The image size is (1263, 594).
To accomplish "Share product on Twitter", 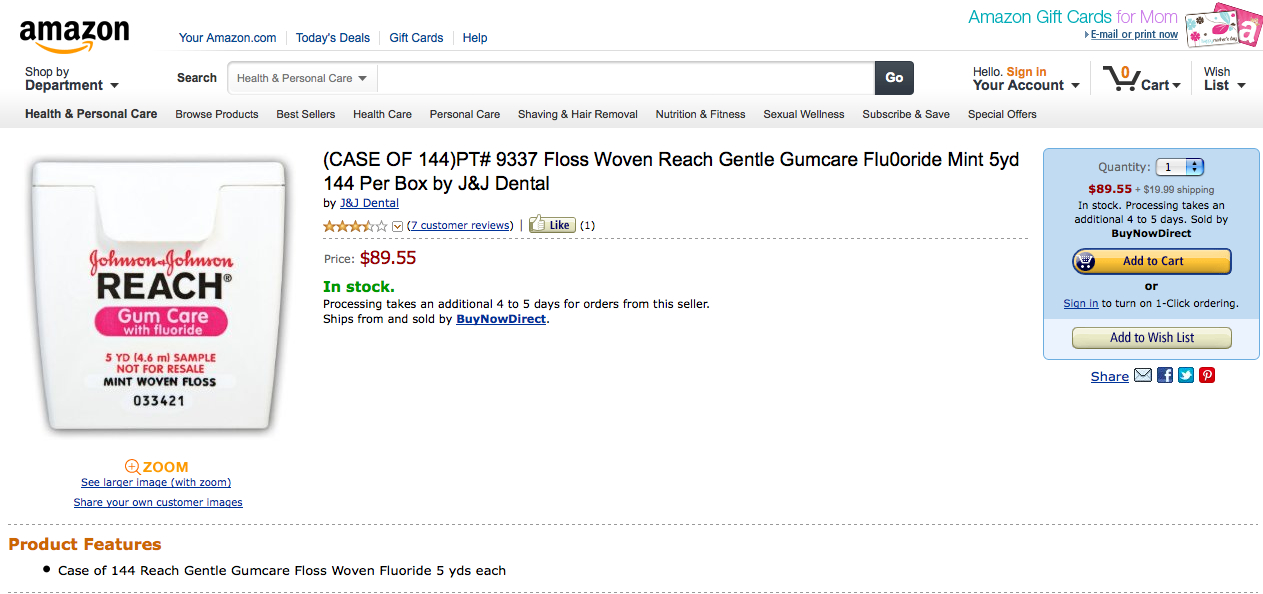I will (x=1186, y=376).
